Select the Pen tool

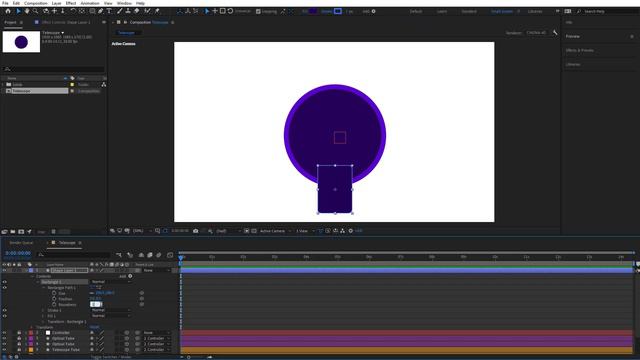coord(100,11)
